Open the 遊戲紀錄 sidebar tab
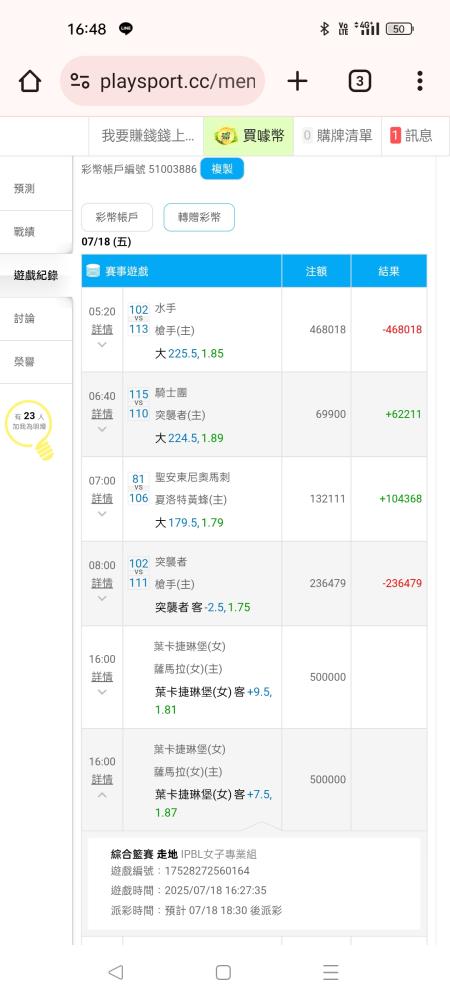Screen dimensions: 450x1000 point(36,276)
